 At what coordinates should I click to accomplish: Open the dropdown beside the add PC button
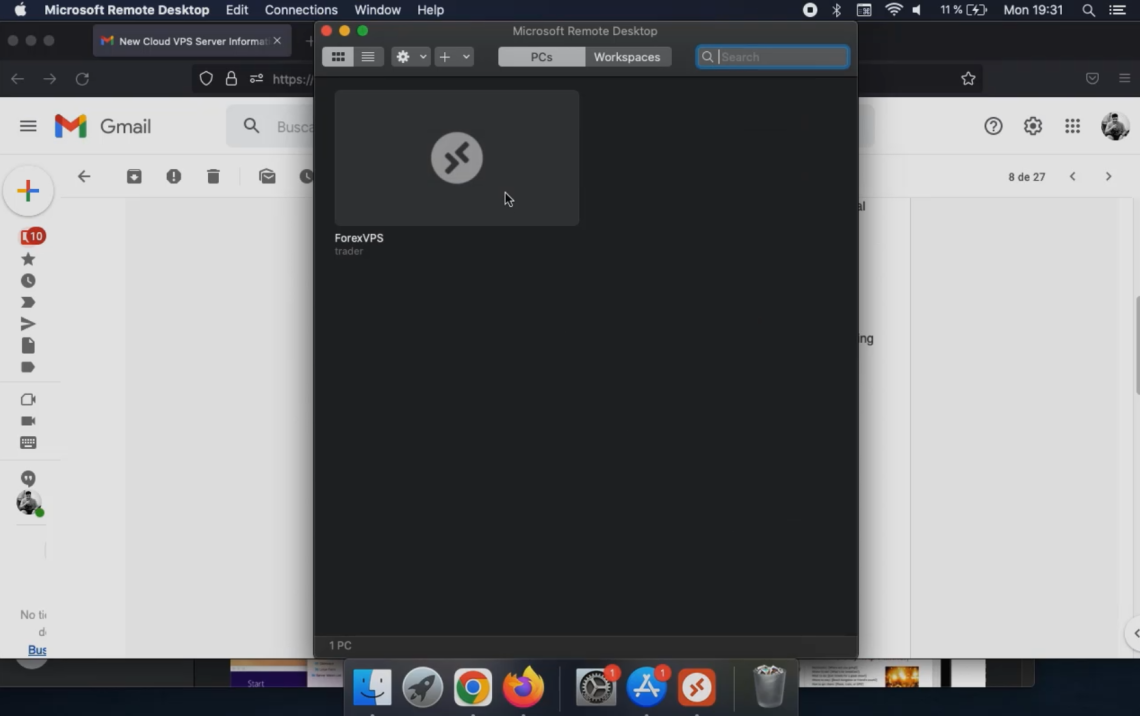point(464,56)
